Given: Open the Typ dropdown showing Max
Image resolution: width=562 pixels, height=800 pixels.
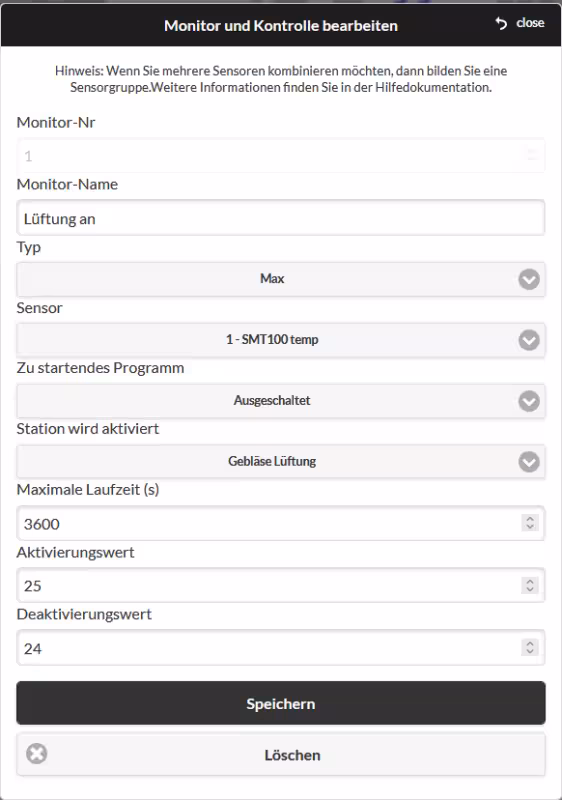Looking at the screenshot, I should tap(281, 279).
